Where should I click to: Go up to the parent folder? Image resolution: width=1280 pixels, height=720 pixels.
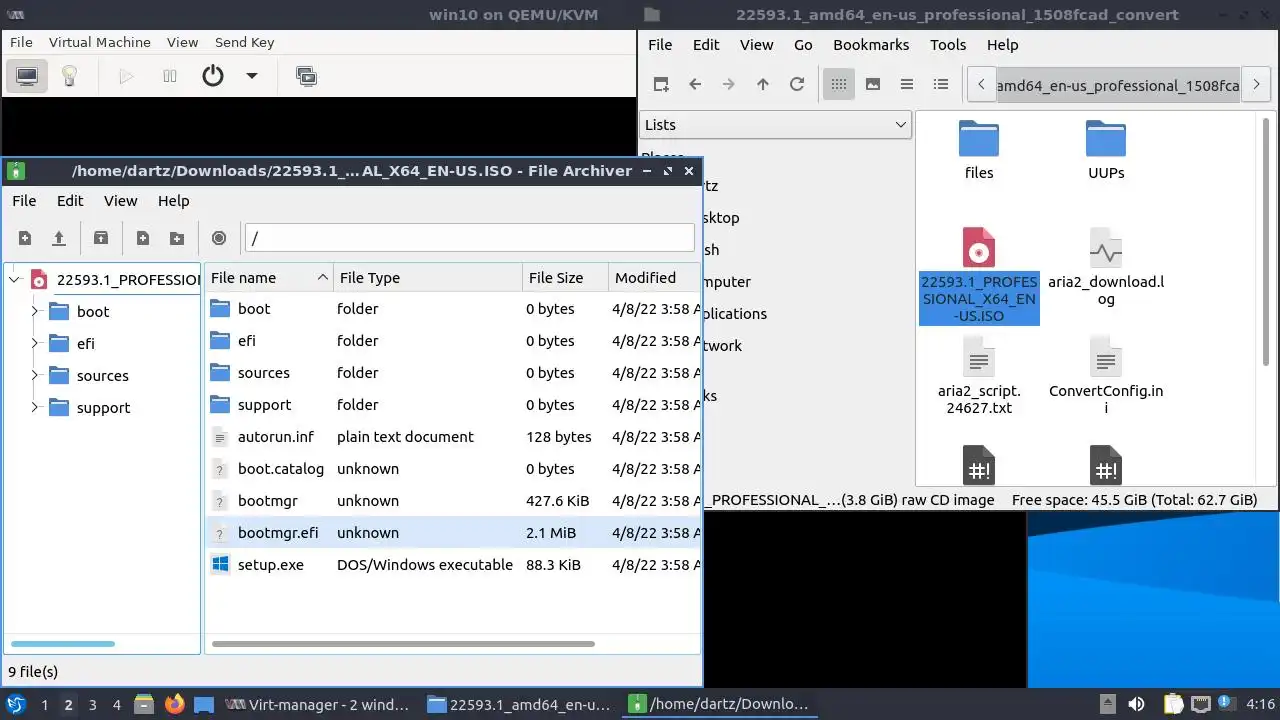click(x=763, y=84)
